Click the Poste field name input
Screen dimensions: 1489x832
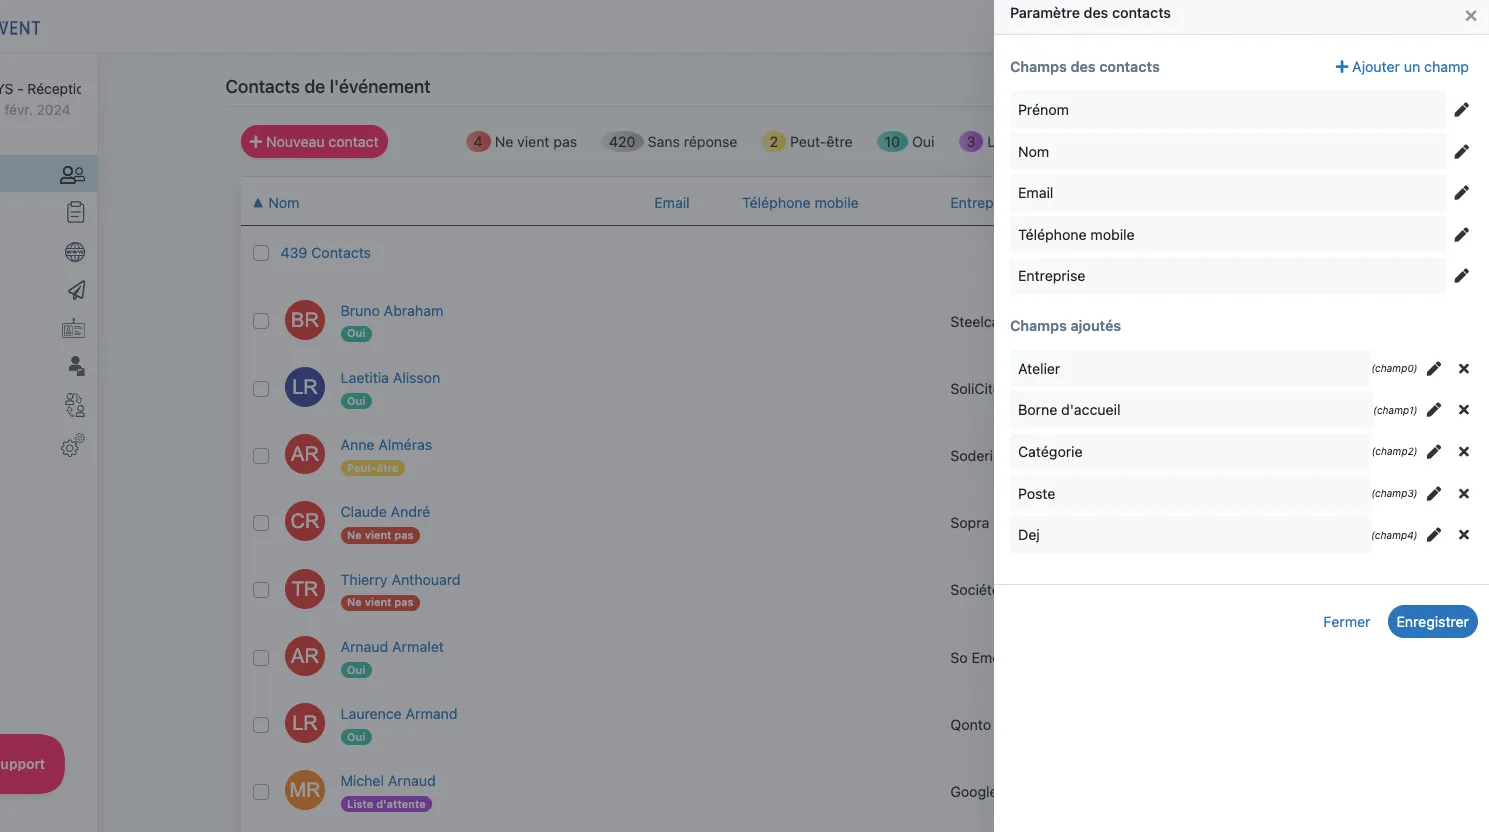[1190, 494]
